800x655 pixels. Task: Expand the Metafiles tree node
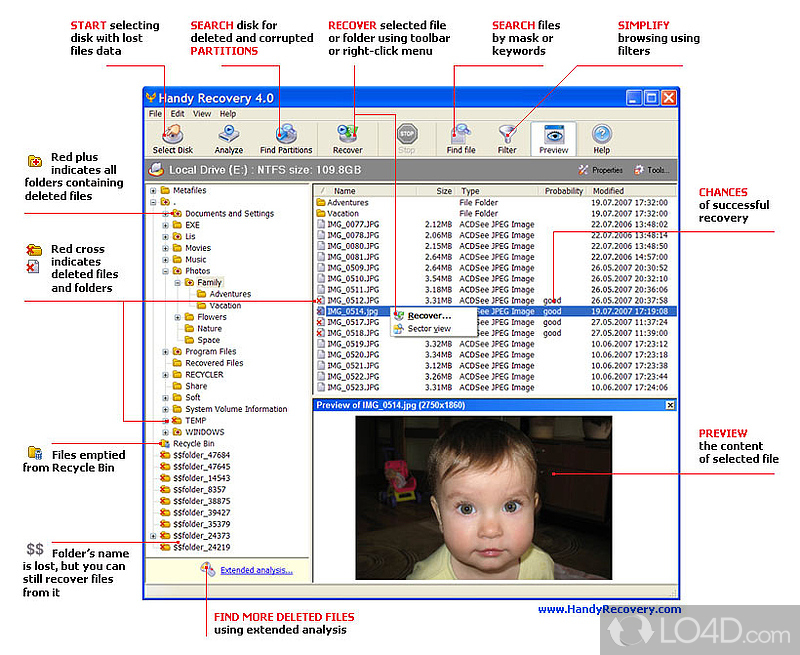coord(153,190)
